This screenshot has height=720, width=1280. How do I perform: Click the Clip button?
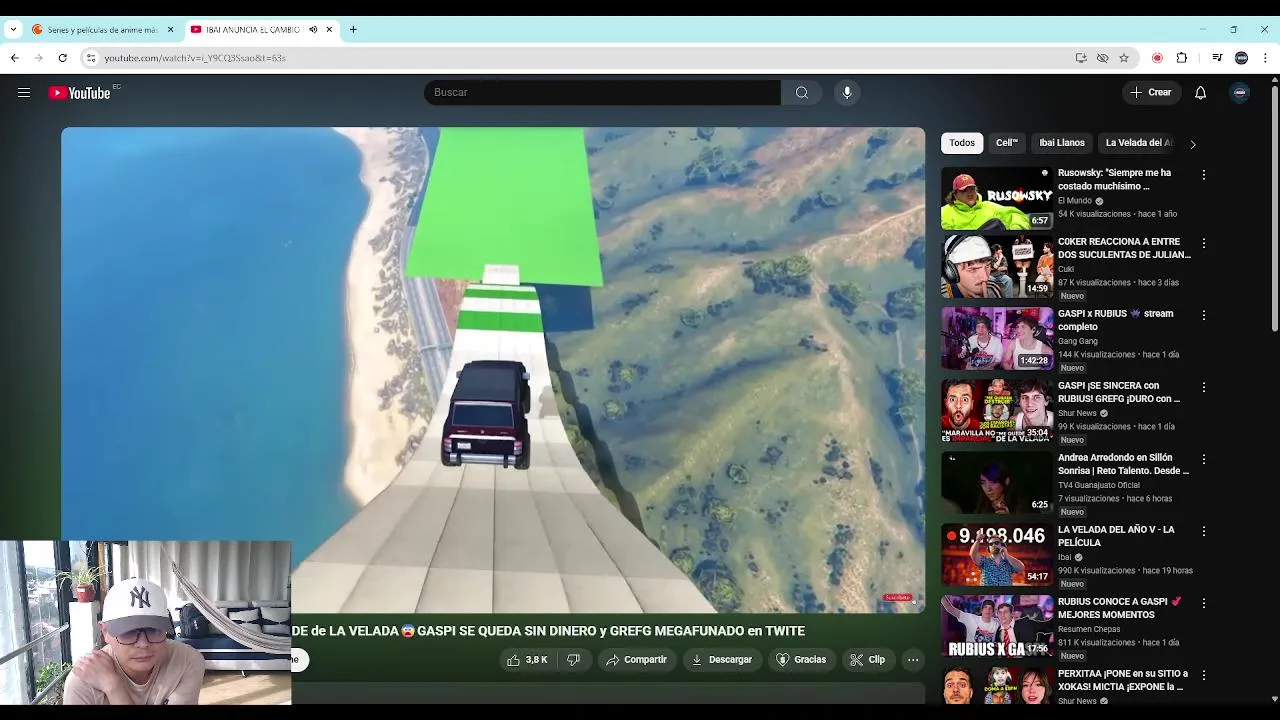(x=867, y=660)
